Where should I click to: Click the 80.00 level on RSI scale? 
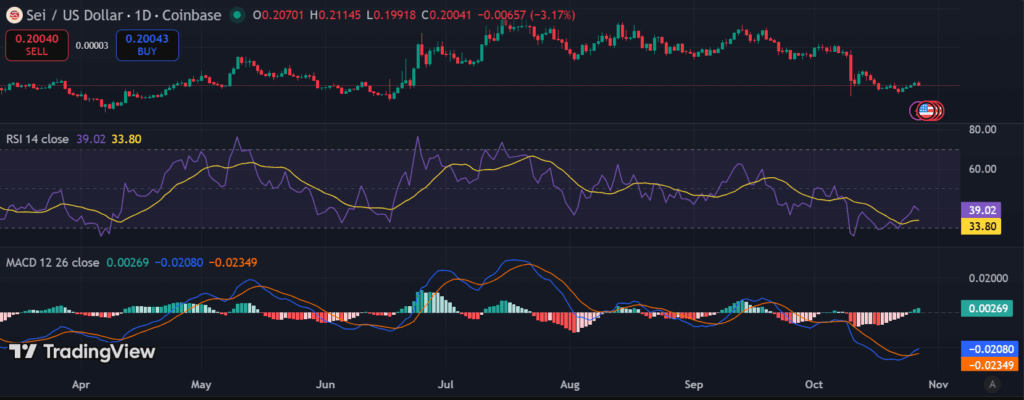pos(984,129)
